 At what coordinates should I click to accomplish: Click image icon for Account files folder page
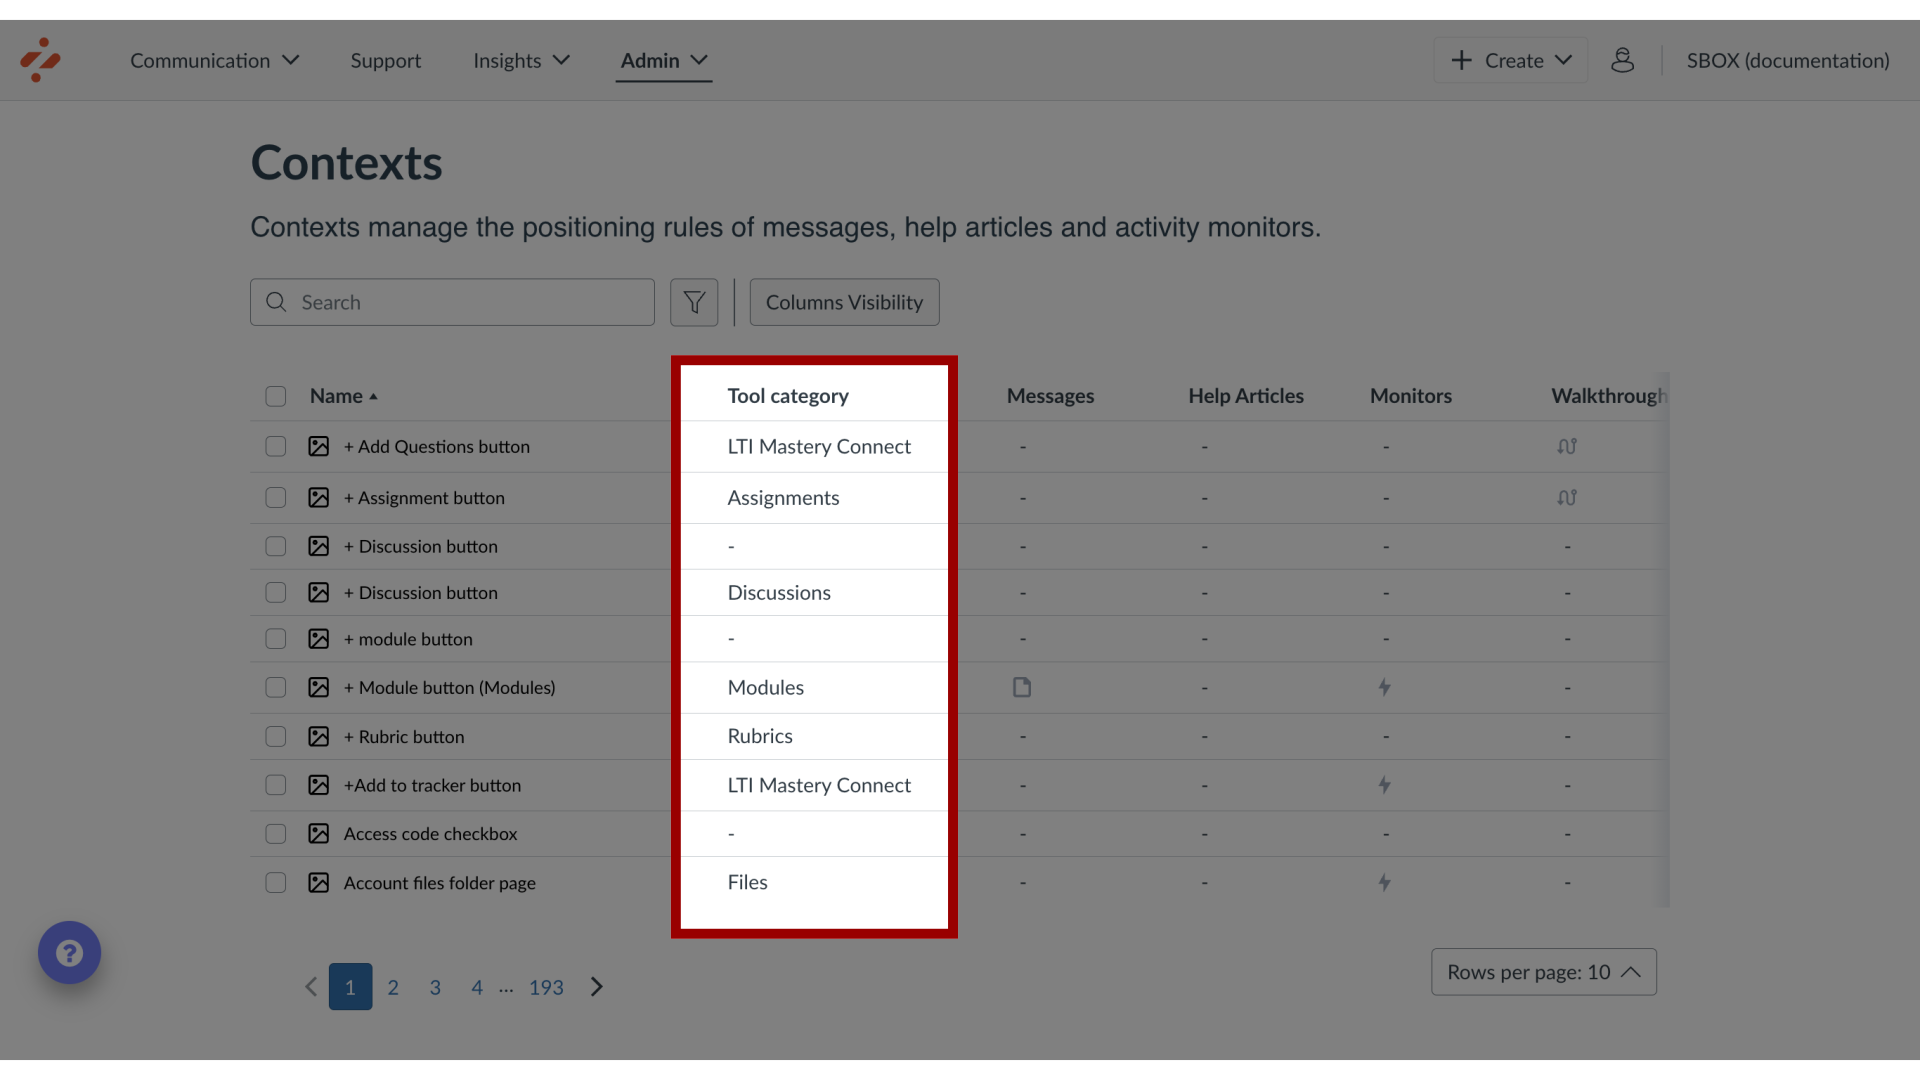click(318, 882)
